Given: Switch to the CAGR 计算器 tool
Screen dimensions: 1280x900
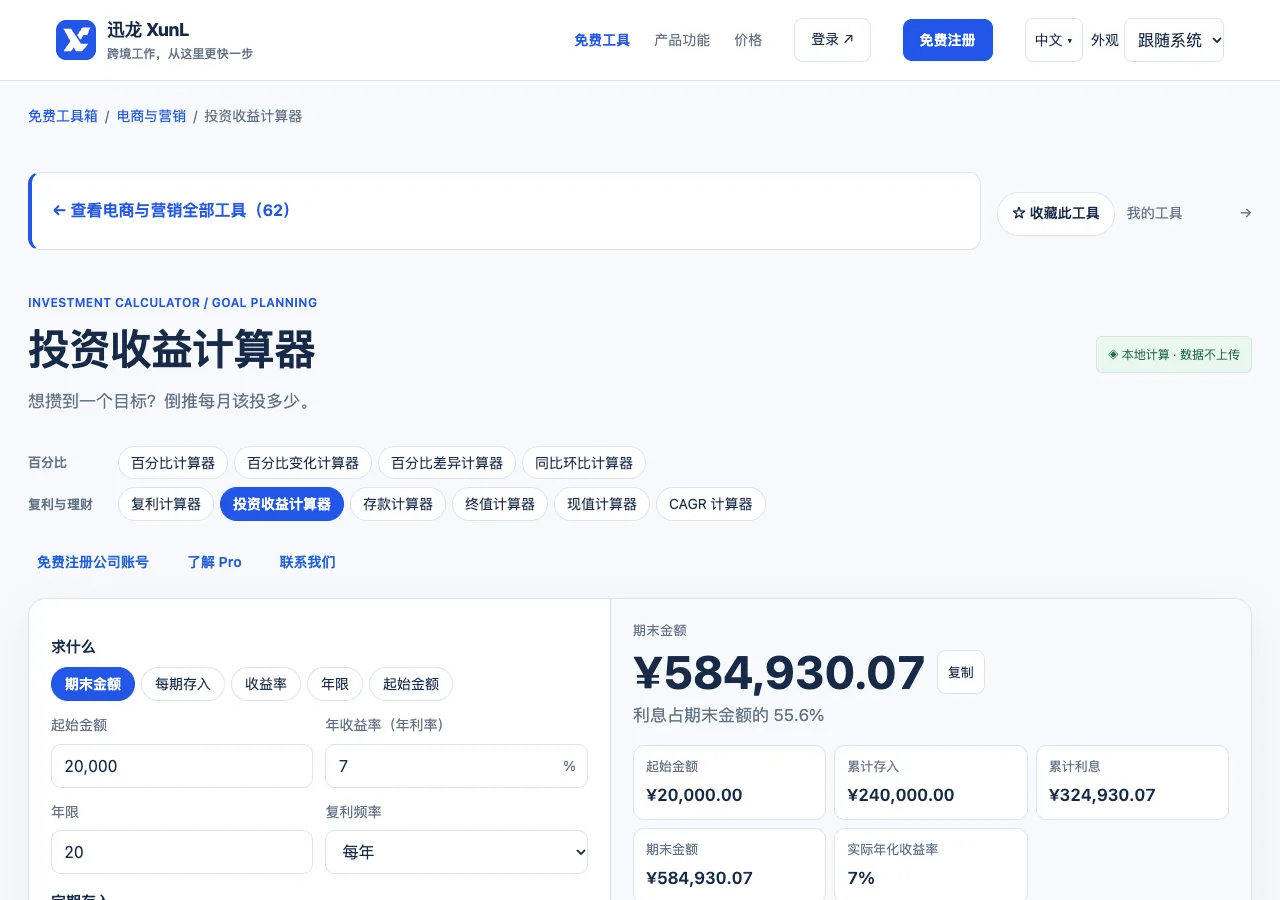Looking at the screenshot, I should [711, 504].
